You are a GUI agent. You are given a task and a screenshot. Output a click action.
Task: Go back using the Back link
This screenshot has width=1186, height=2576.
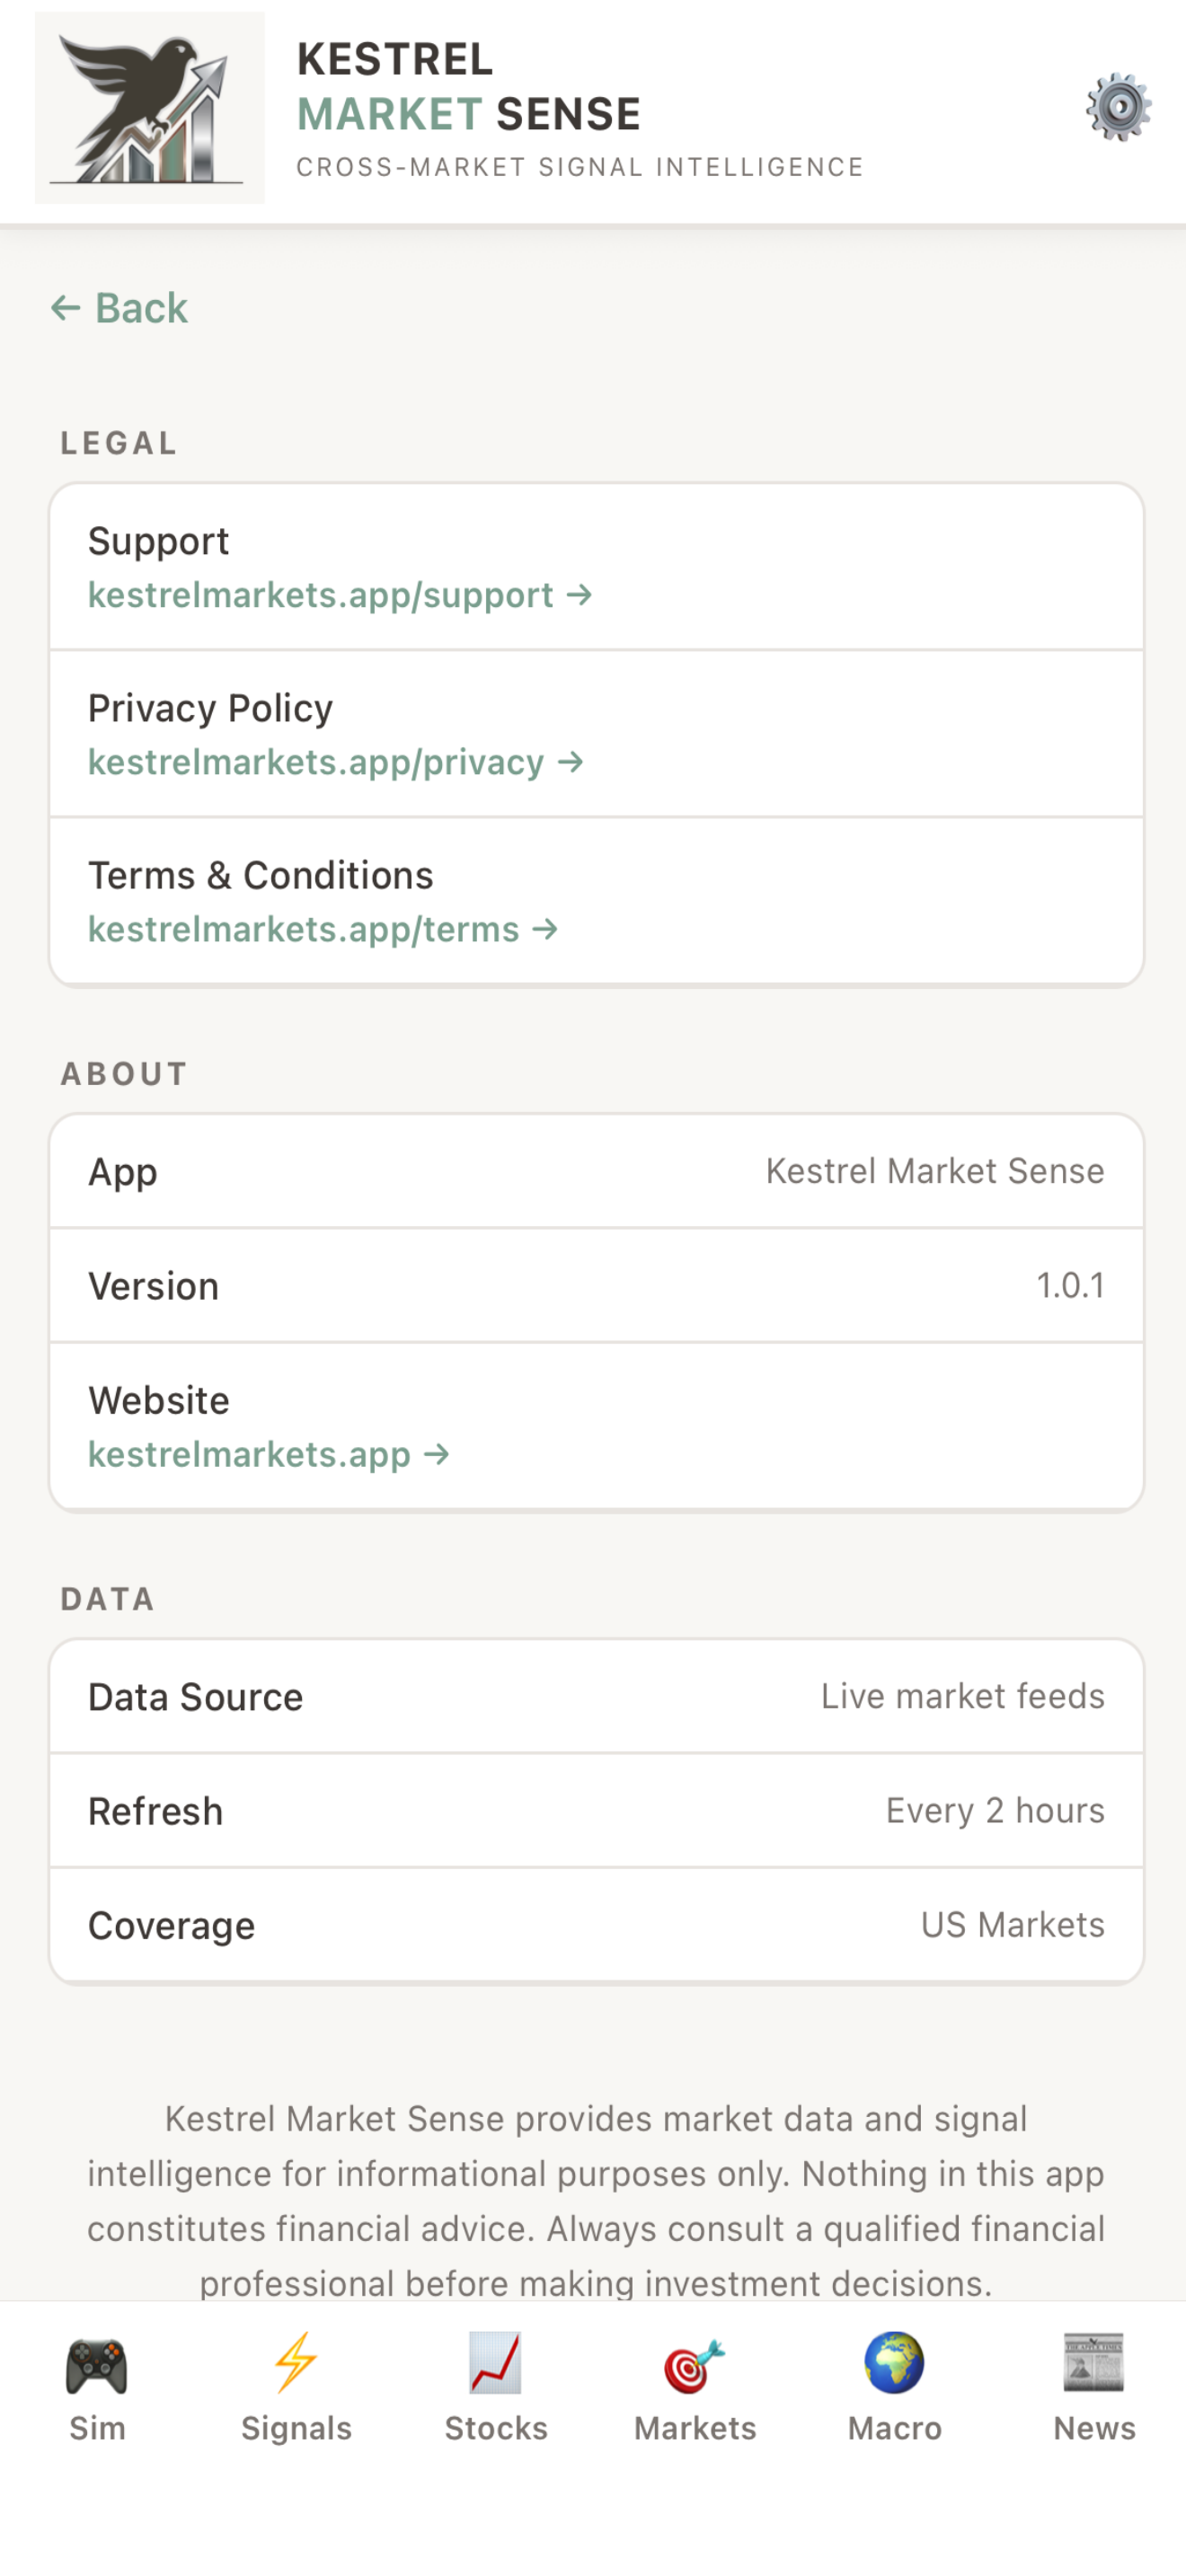click(x=119, y=308)
